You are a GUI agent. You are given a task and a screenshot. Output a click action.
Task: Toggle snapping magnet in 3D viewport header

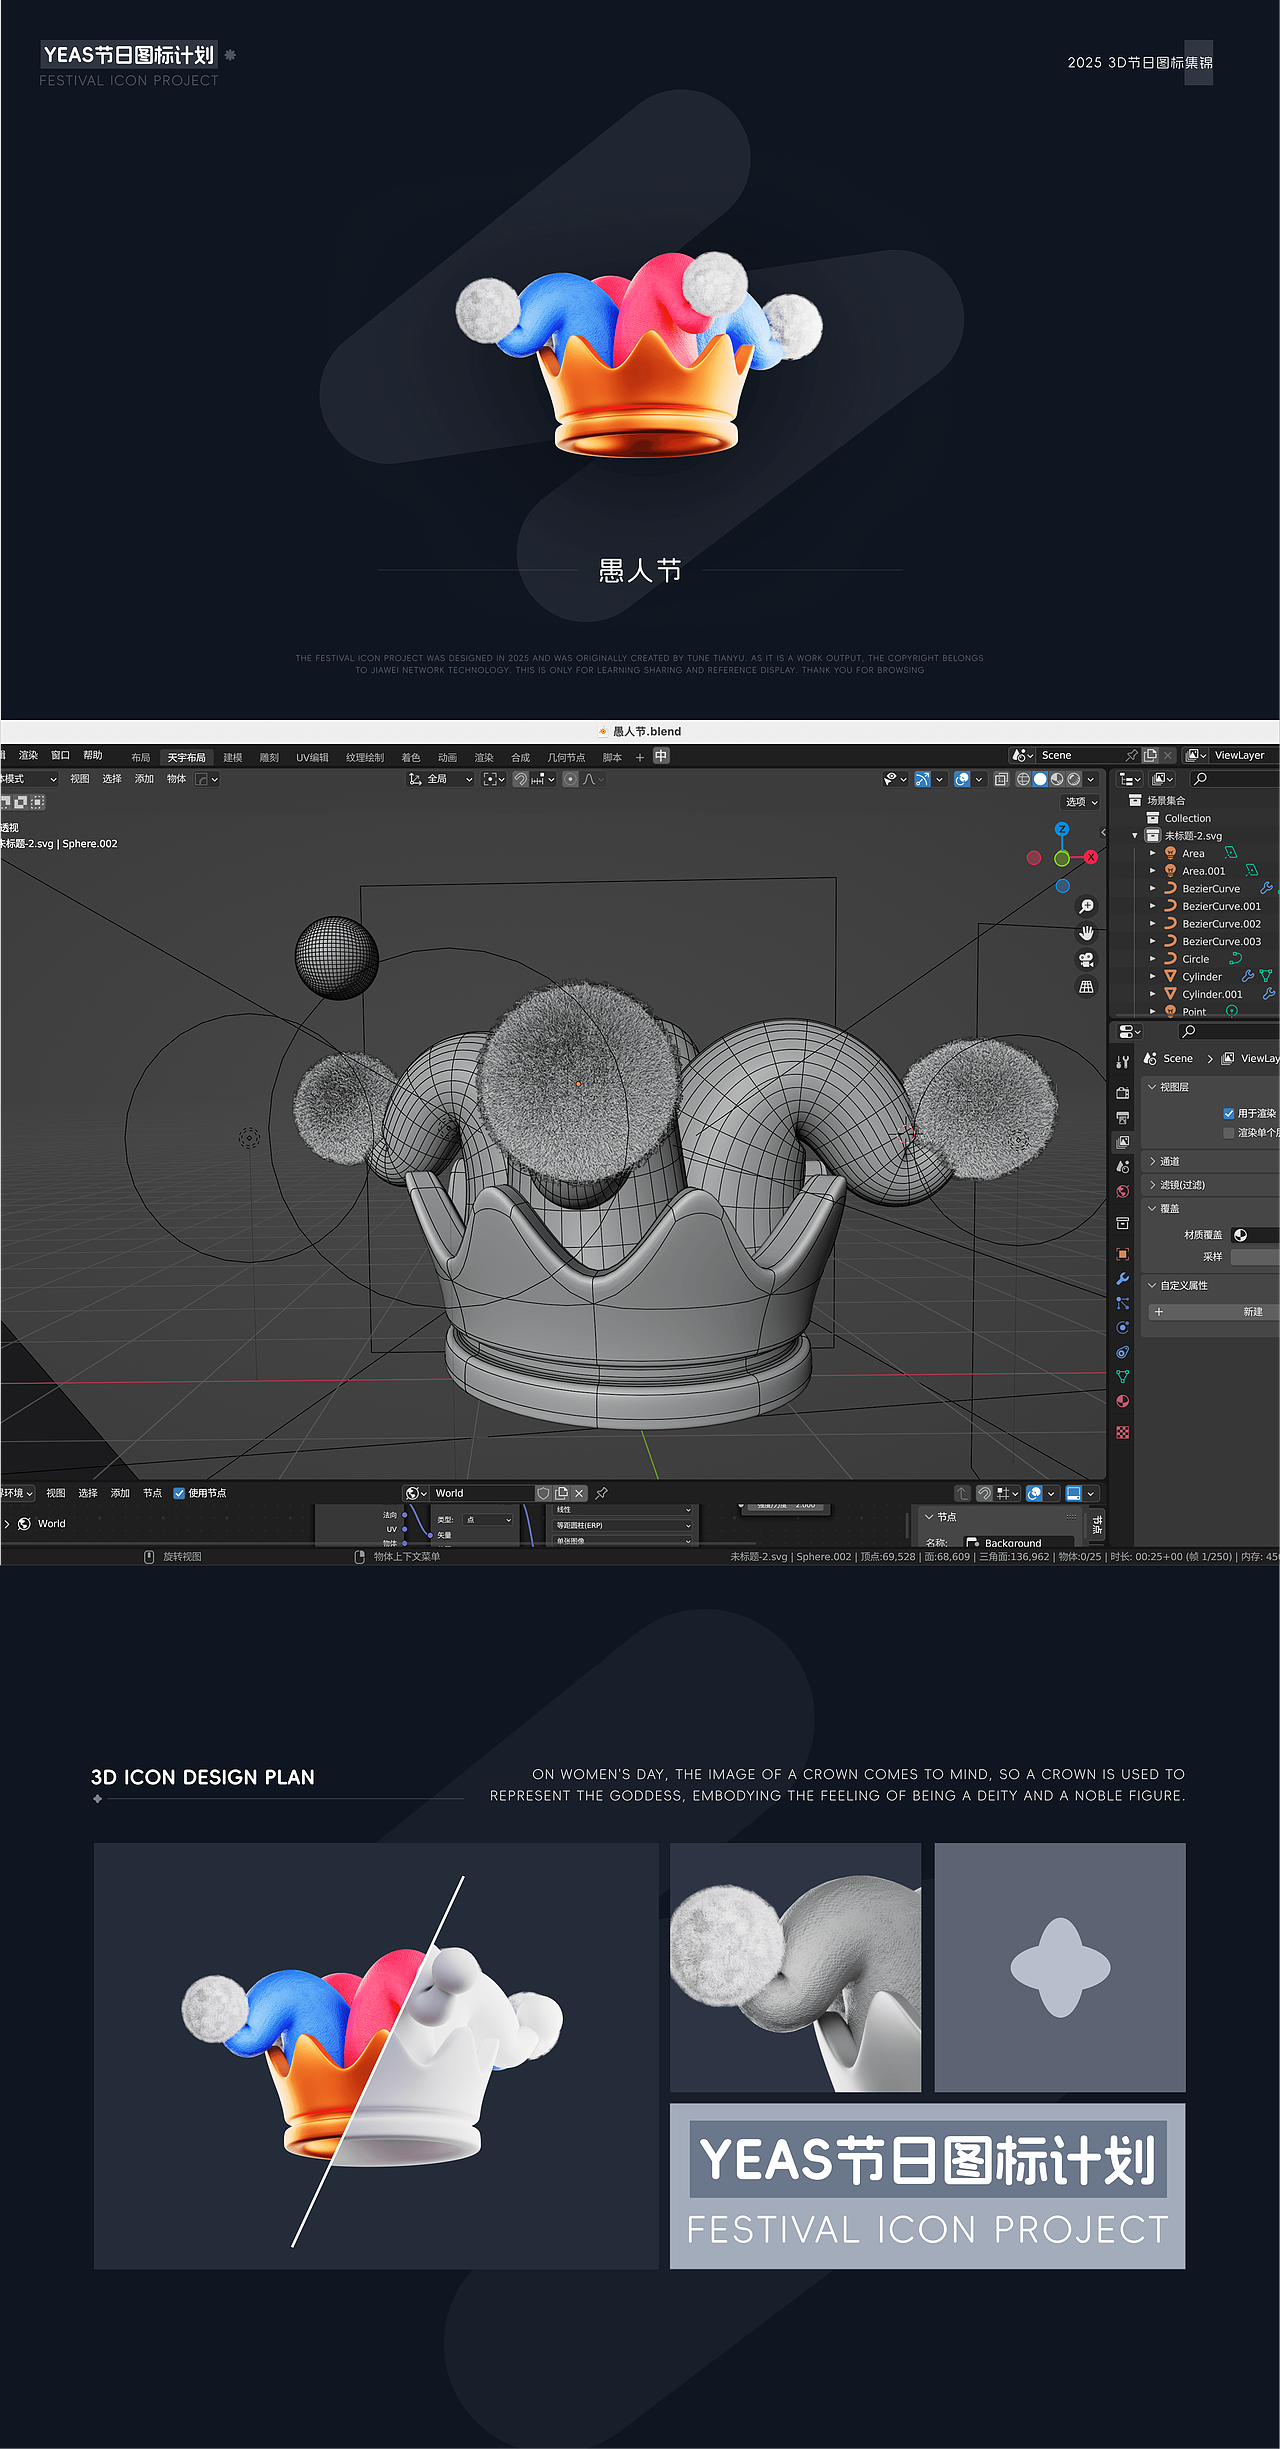point(520,779)
